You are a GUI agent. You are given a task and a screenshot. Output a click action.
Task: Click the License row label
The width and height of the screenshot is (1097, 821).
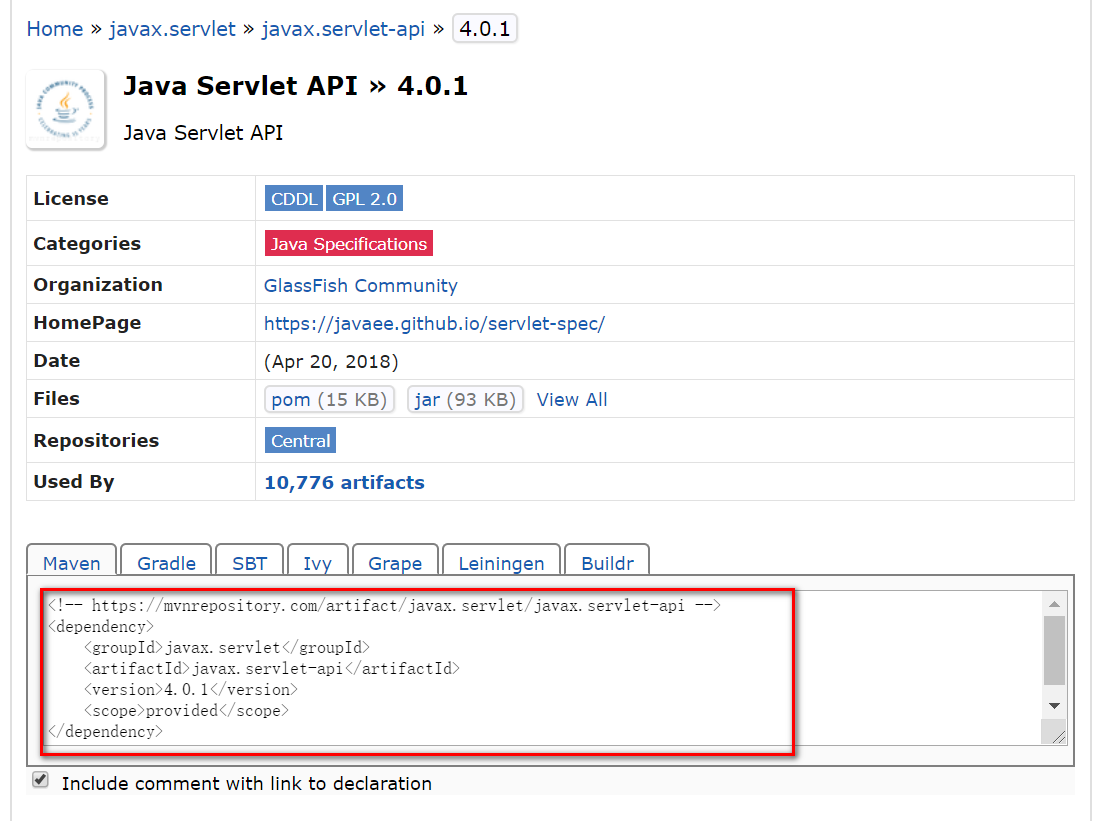click(71, 199)
